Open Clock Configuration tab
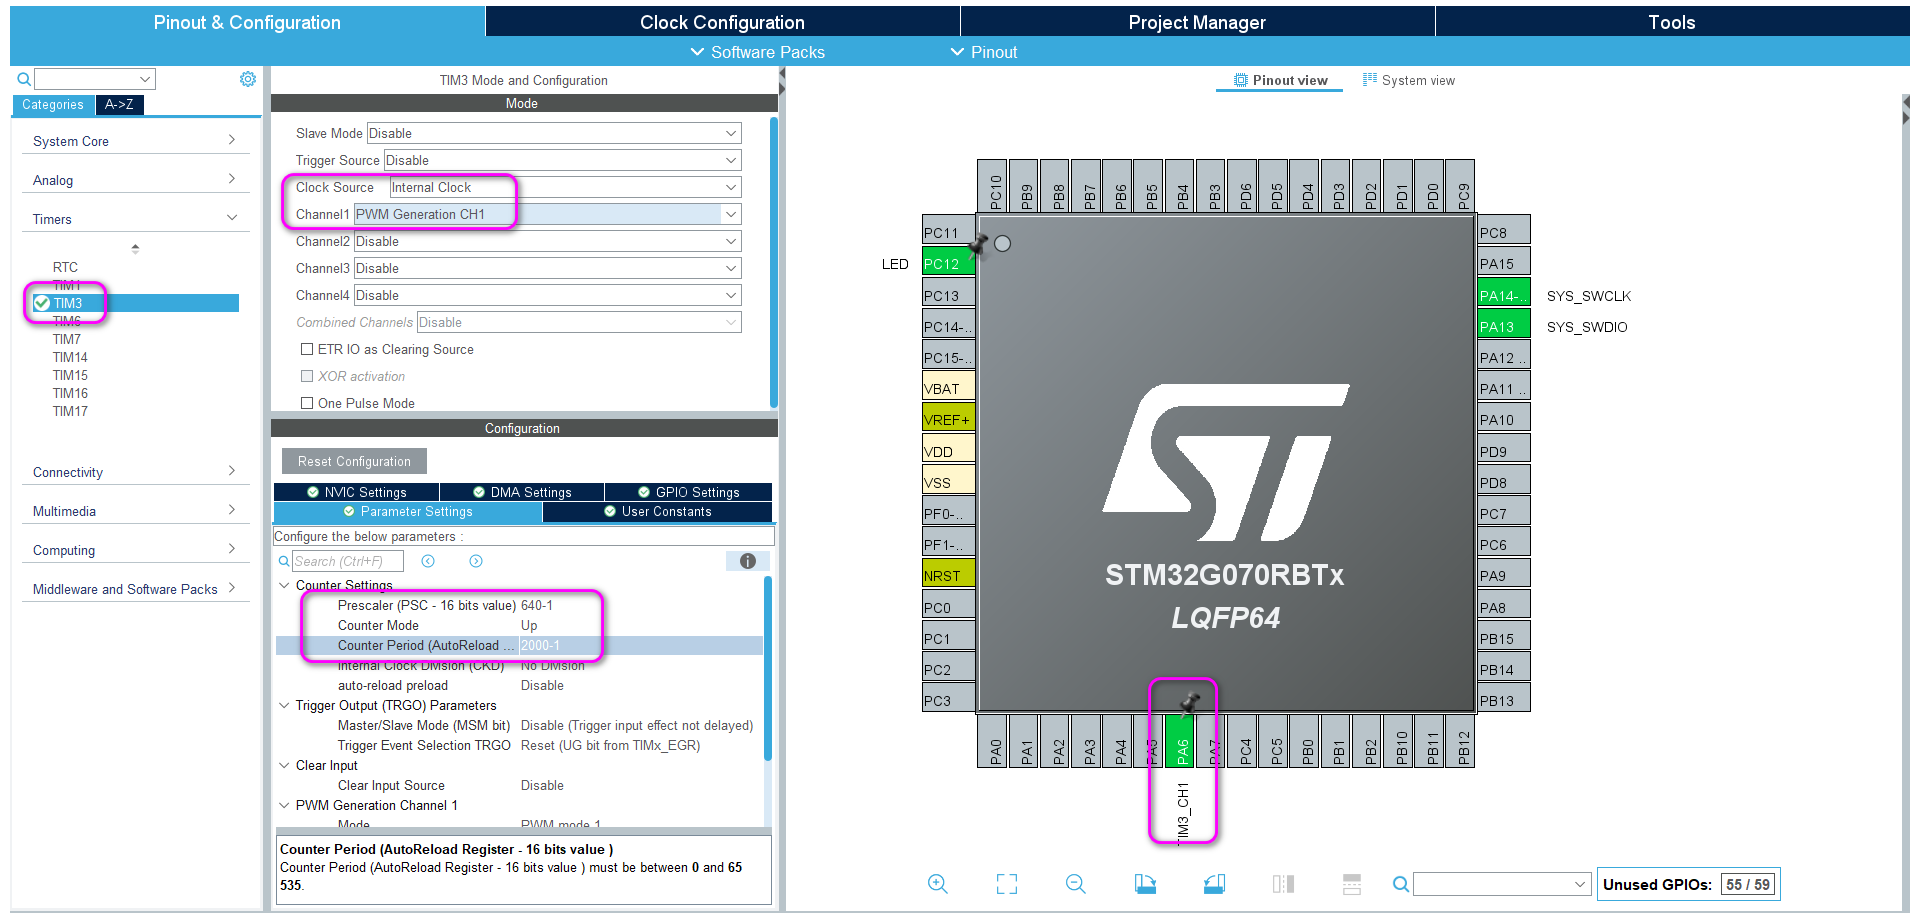 pyautogui.click(x=722, y=22)
